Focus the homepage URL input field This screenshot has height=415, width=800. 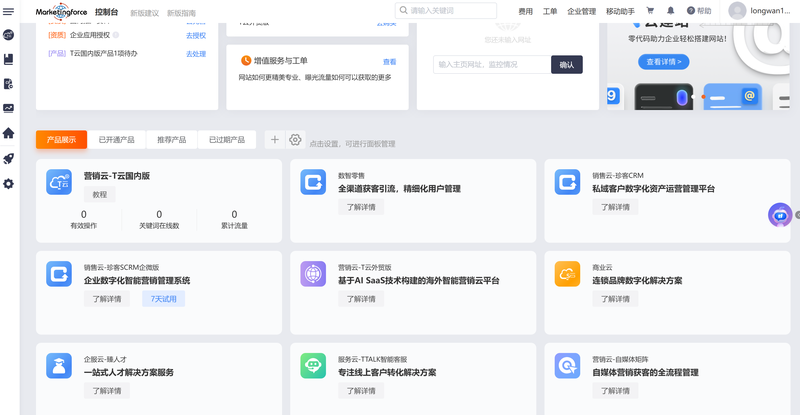click(x=492, y=65)
